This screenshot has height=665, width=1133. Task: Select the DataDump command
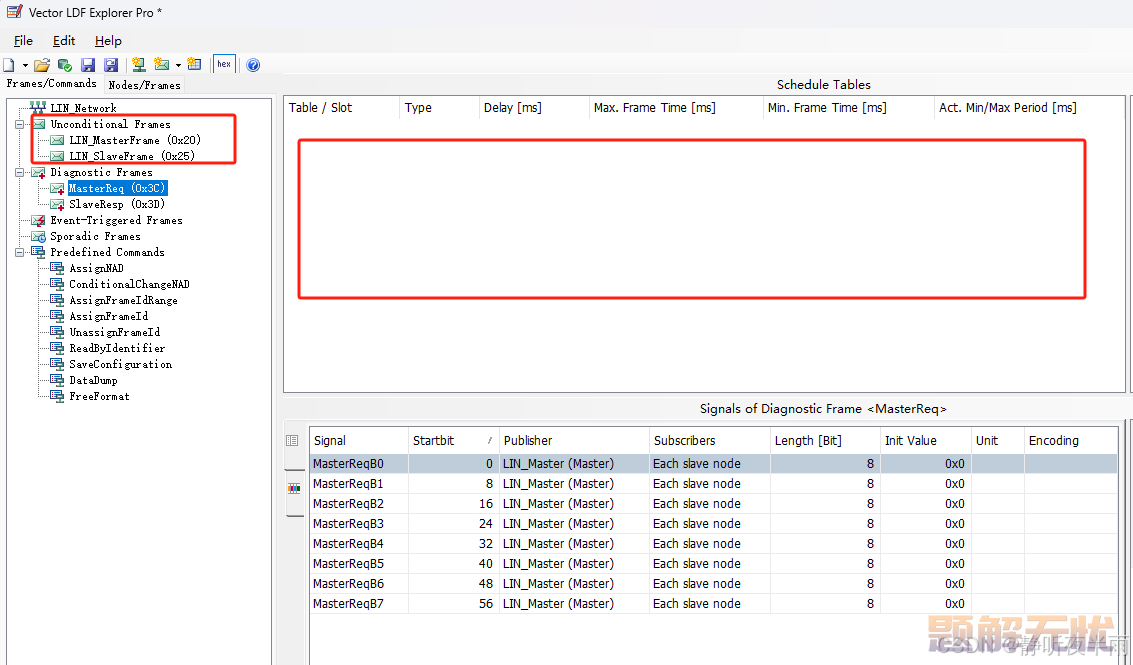tap(93, 380)
